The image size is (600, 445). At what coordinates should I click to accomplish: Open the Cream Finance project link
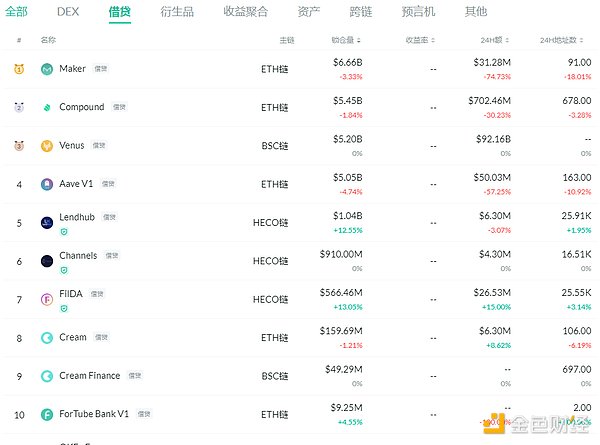(x=89, y=376)
